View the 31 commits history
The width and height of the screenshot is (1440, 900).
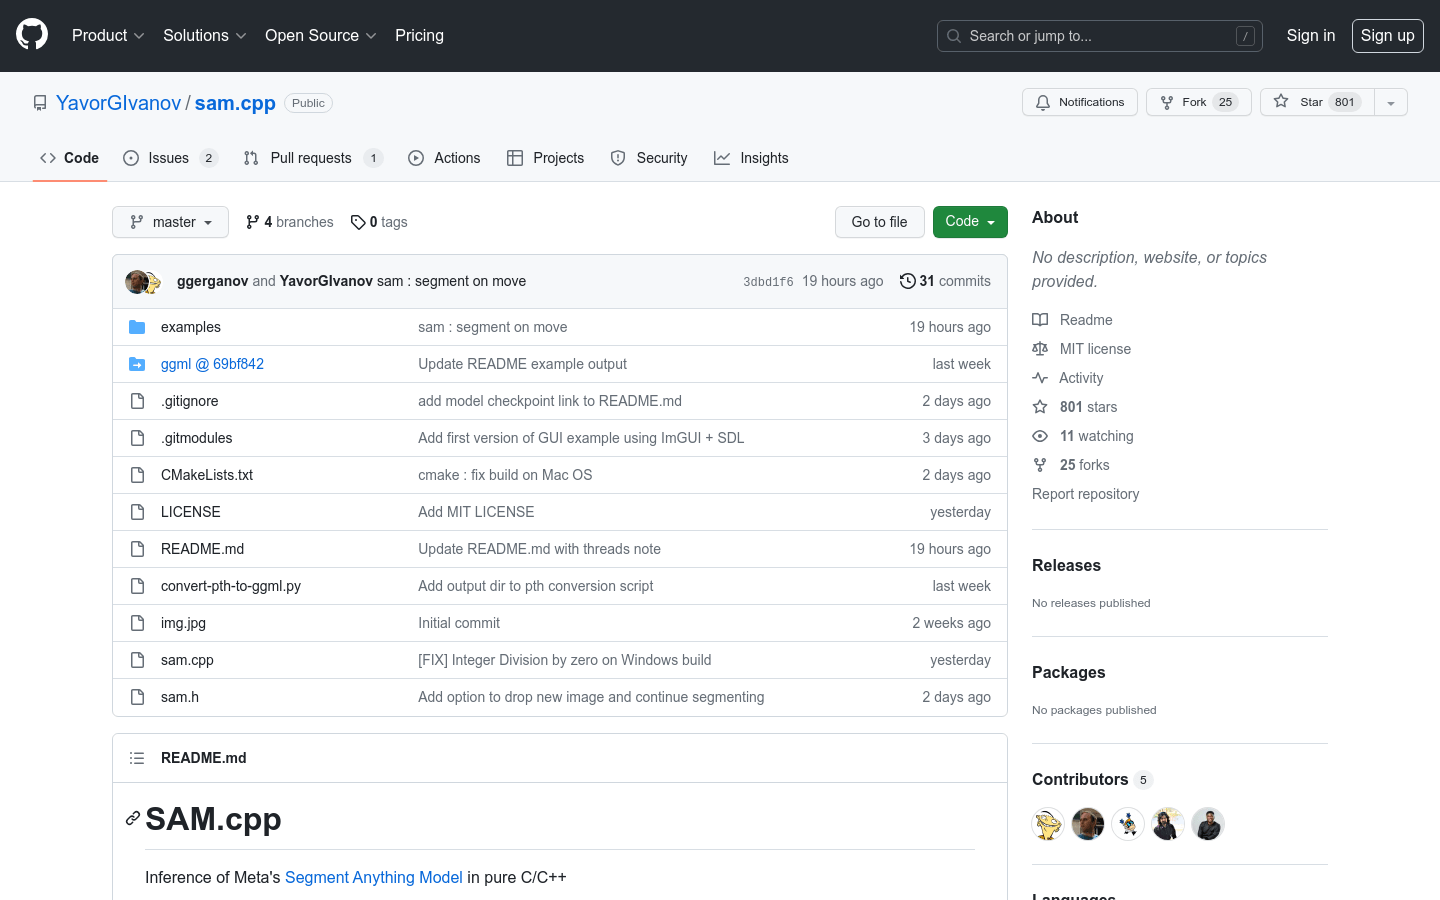tap(945, 281)
